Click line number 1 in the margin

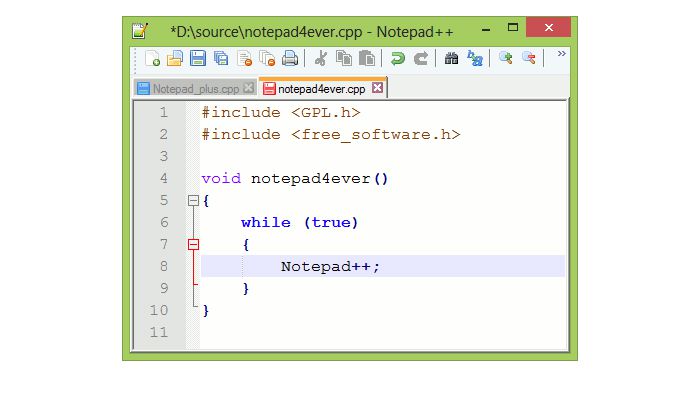point(164,112)
